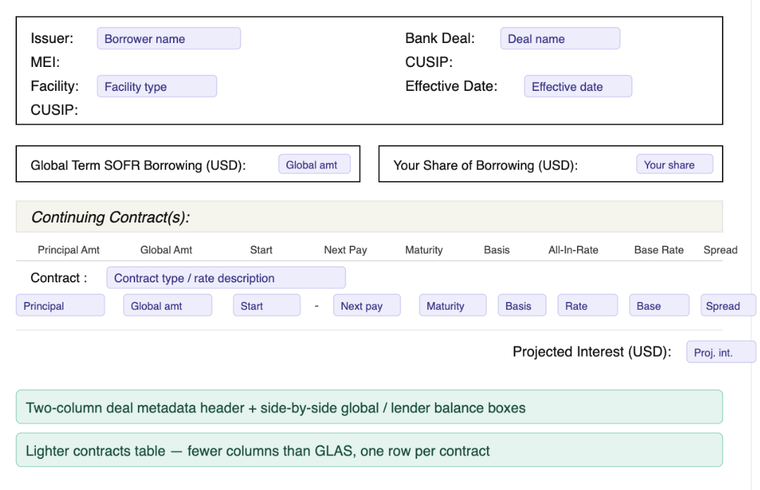
Task: Click the Base field under Base Rate
Action: tap(658, 306)
